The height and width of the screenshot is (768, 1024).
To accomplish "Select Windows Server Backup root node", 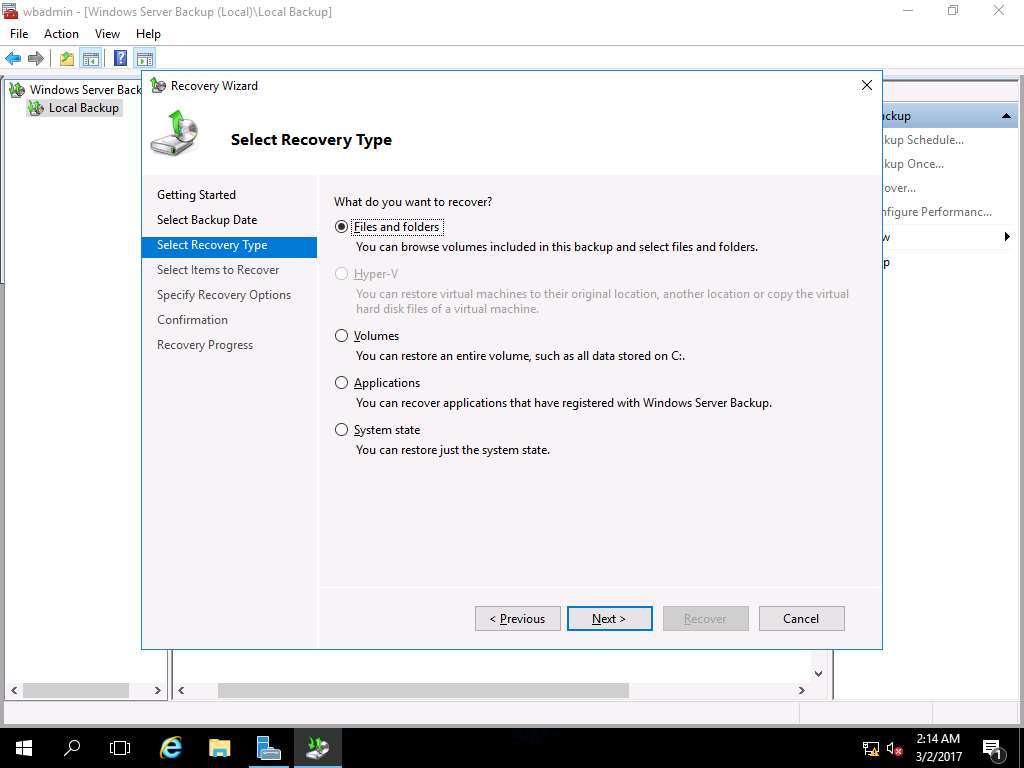I will [x=85, y=89].
